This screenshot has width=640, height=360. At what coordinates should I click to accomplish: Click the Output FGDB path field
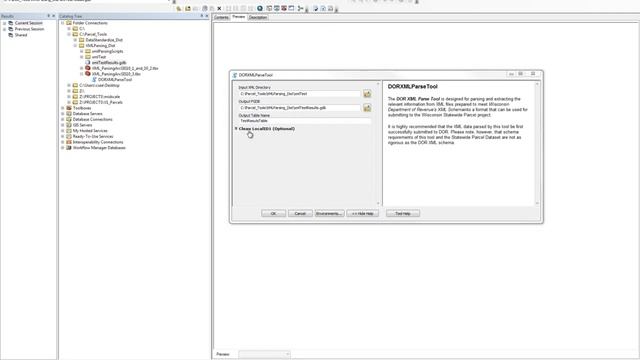(300, 108)
